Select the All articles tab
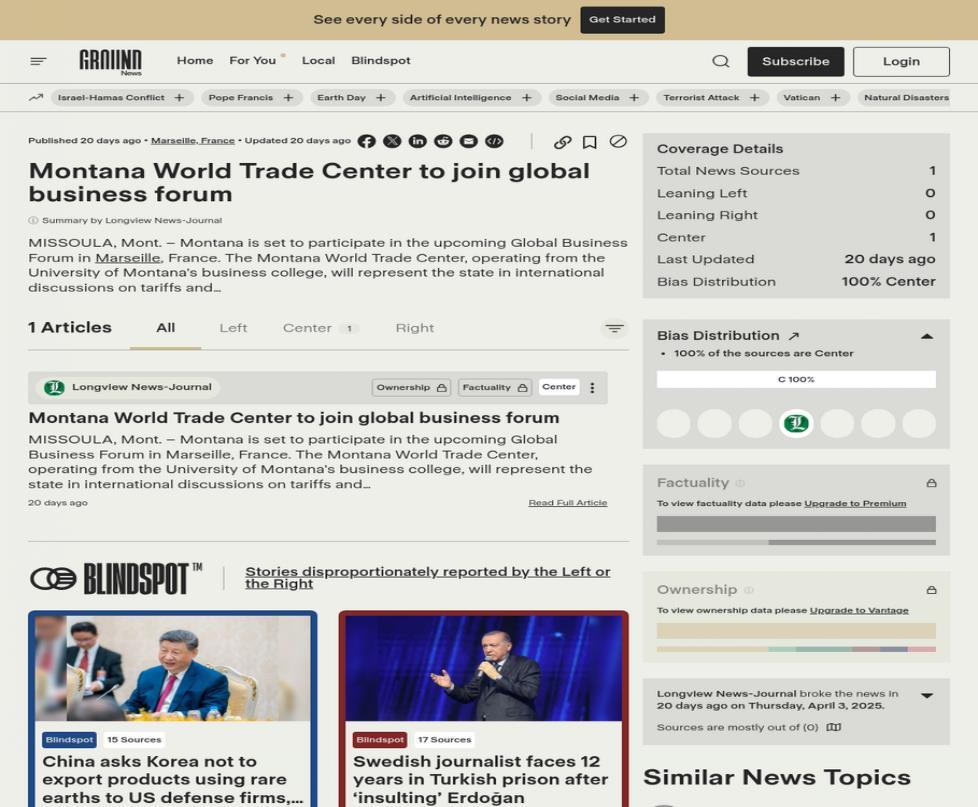The height and width of the screenshot is (807, 978). click(x=165, y=328)
